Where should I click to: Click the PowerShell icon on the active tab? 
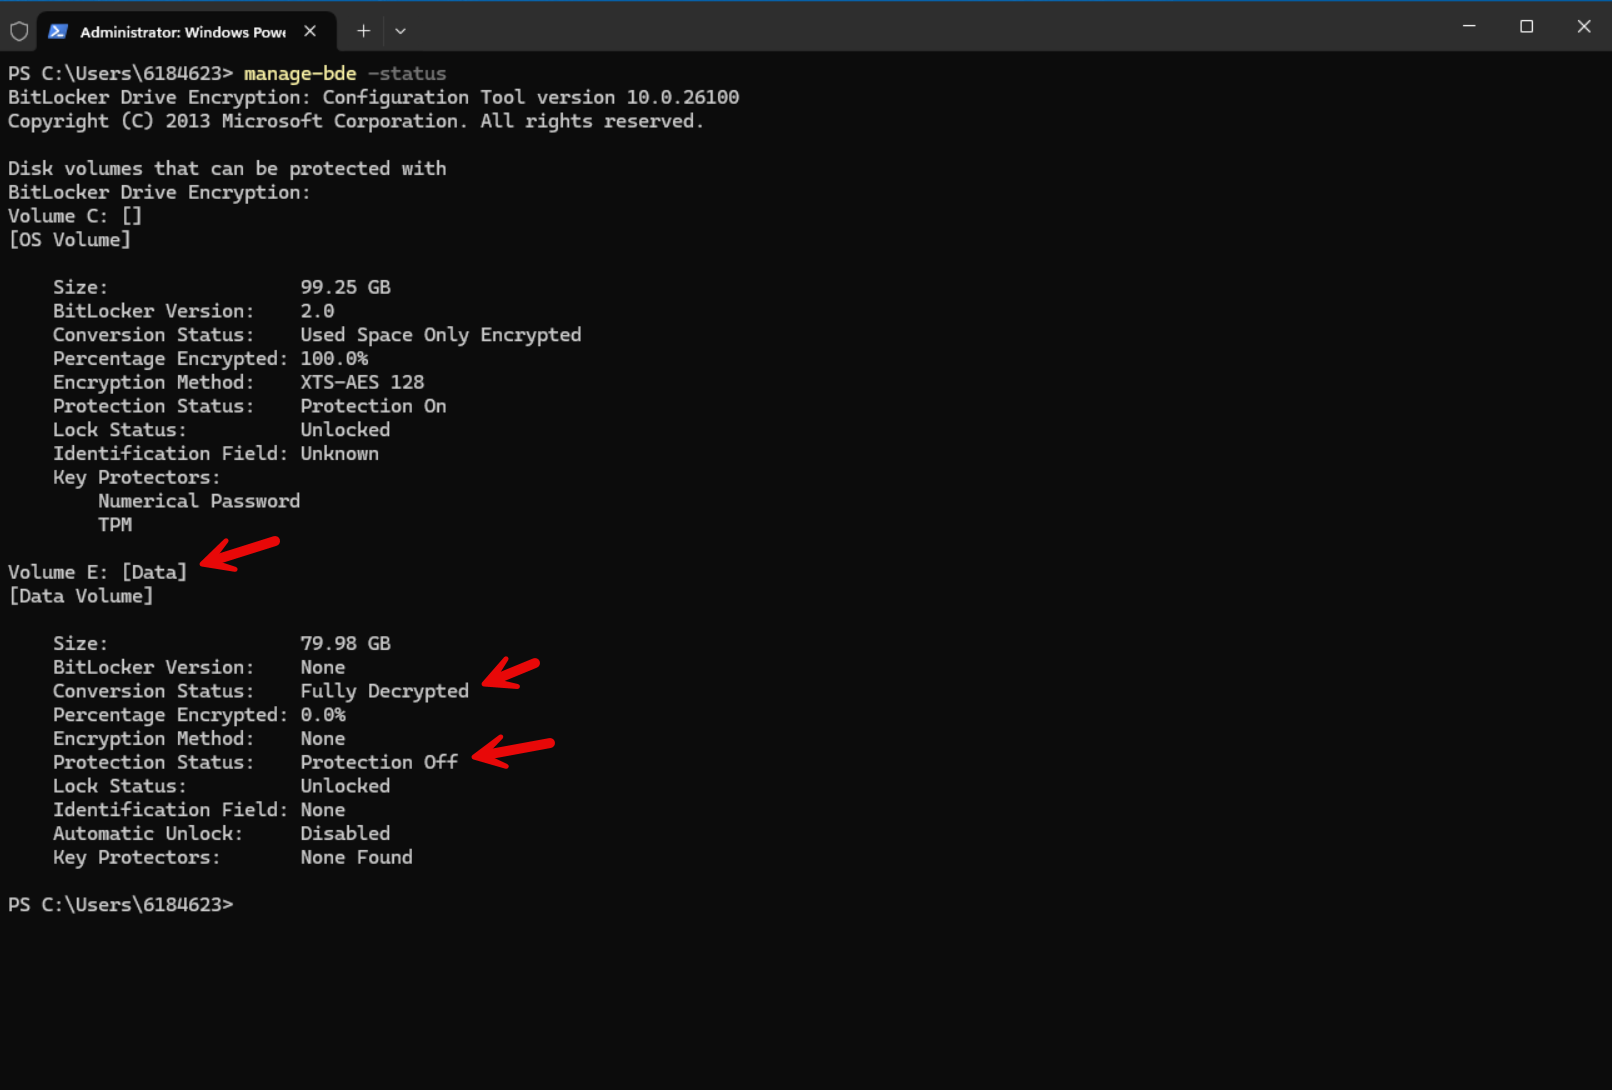point(58,31)
